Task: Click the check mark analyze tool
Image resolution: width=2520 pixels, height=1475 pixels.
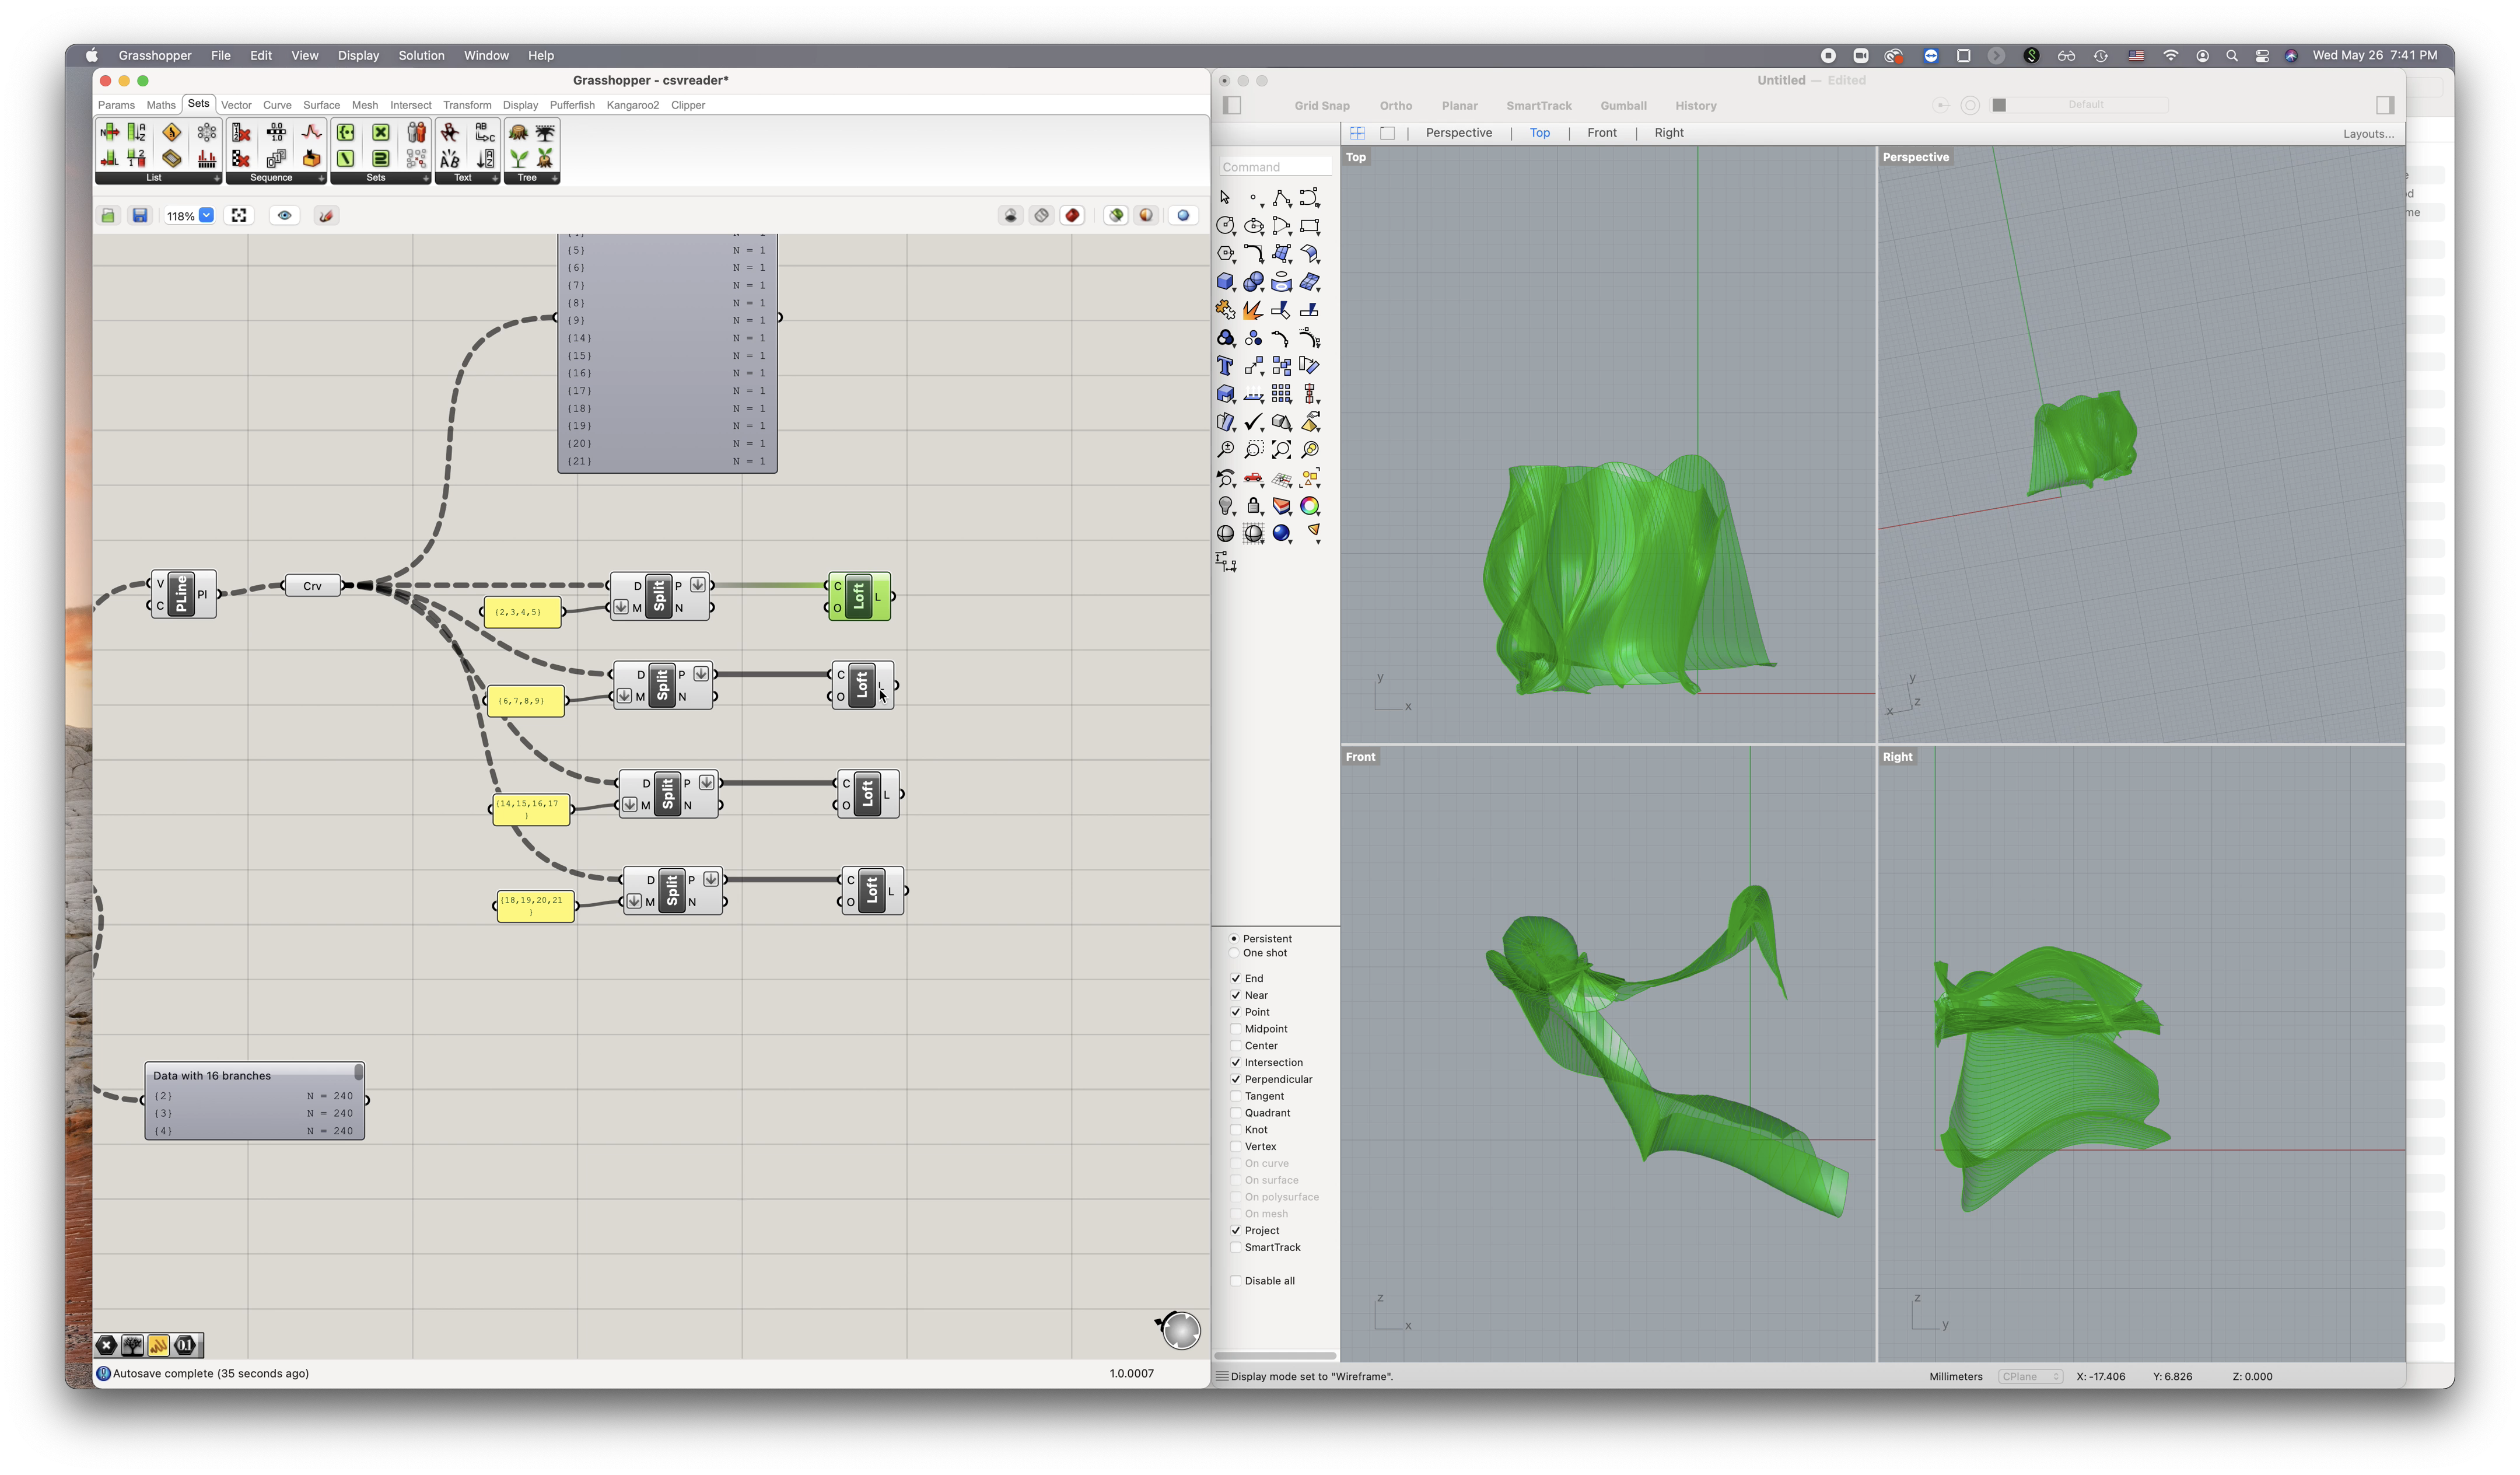Action: pyautogui.click(x=1253, y=422)
